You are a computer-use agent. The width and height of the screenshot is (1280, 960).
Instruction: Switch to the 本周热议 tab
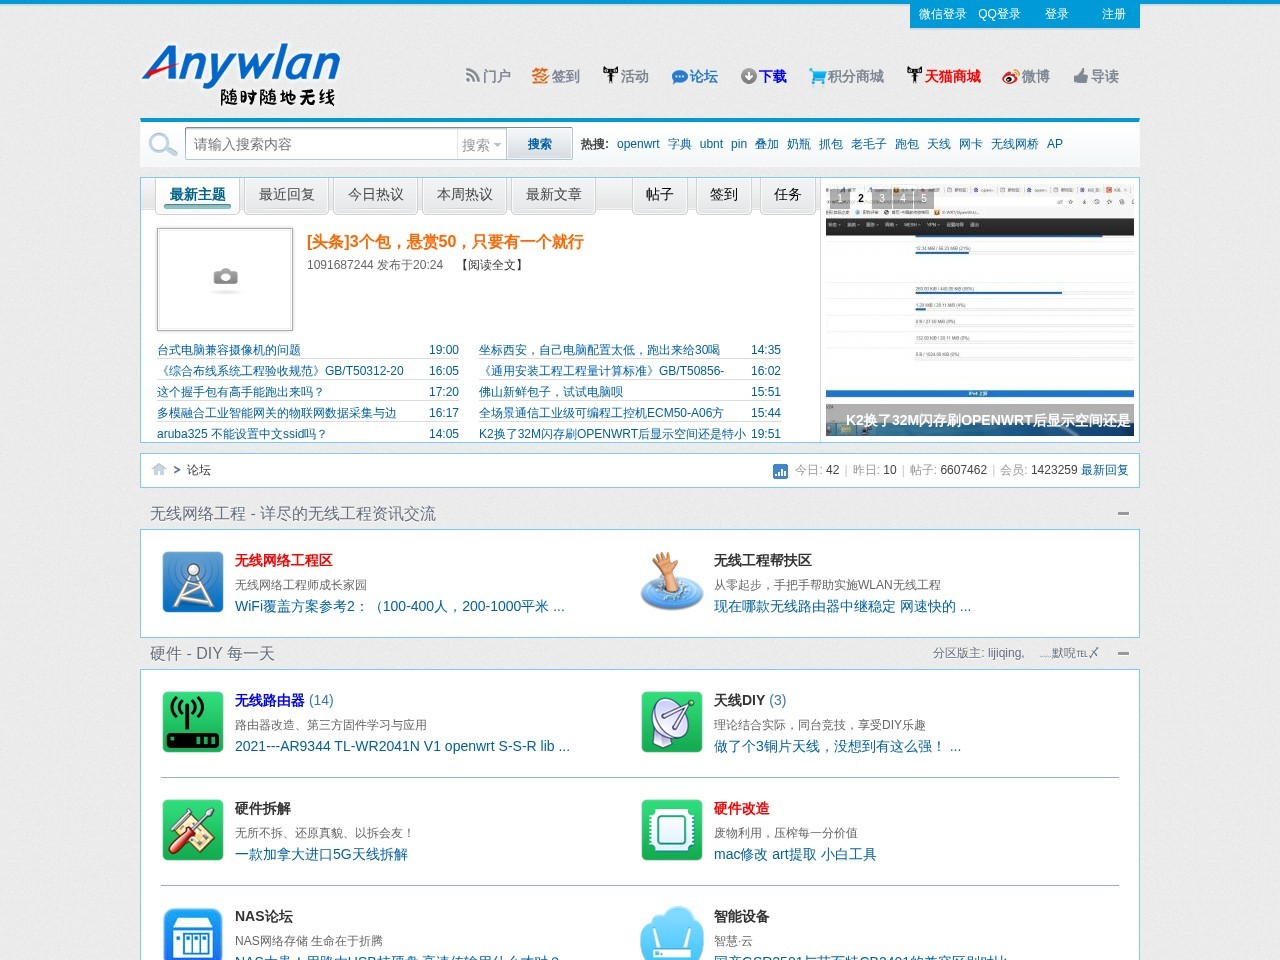click(x=465, y=195)
